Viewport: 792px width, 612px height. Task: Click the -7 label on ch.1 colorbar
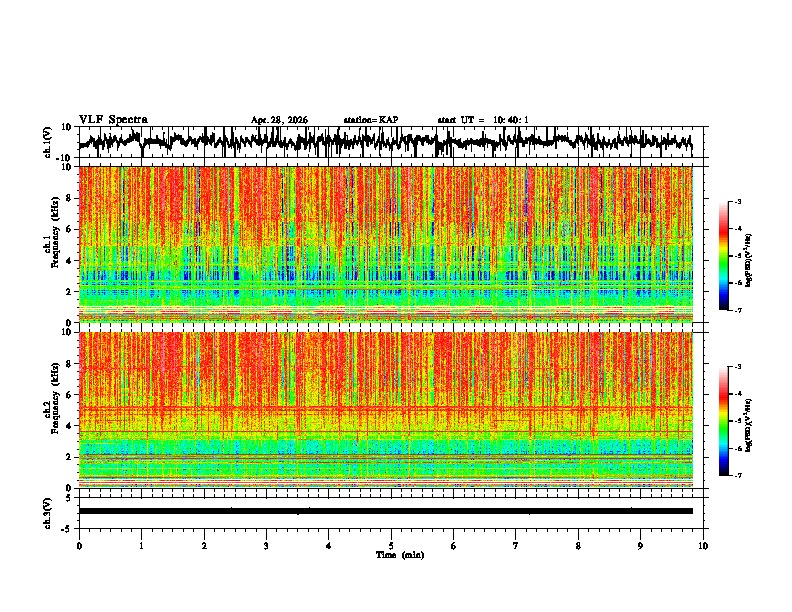click(738, 310)
